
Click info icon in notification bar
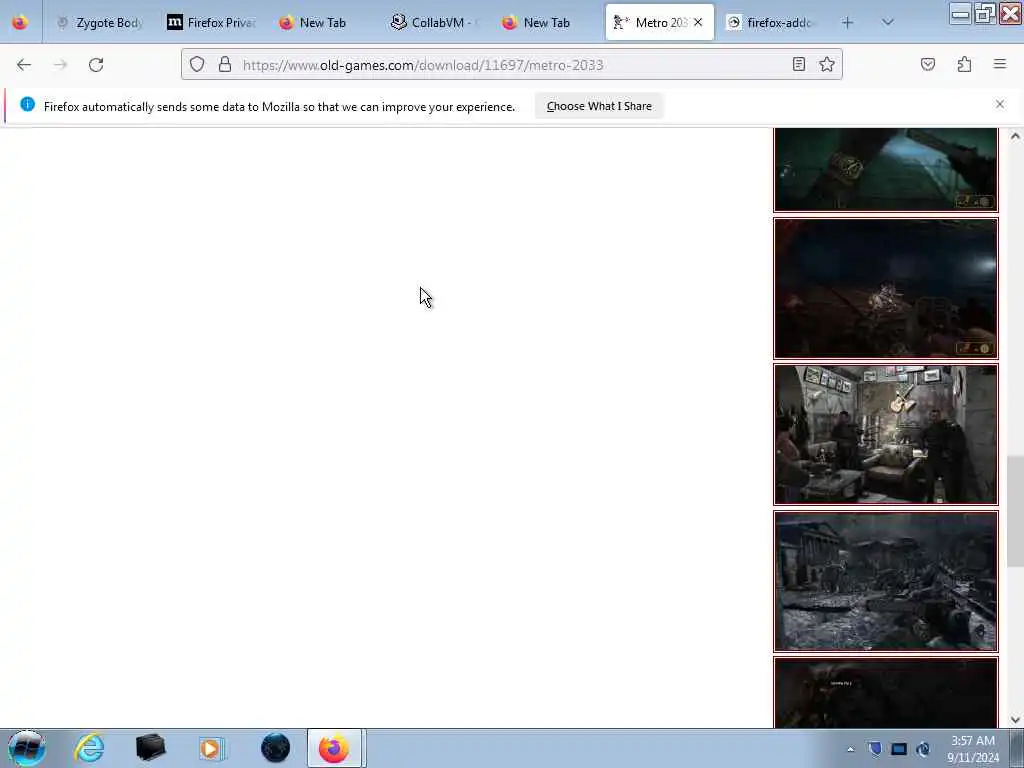click(27, 104)
